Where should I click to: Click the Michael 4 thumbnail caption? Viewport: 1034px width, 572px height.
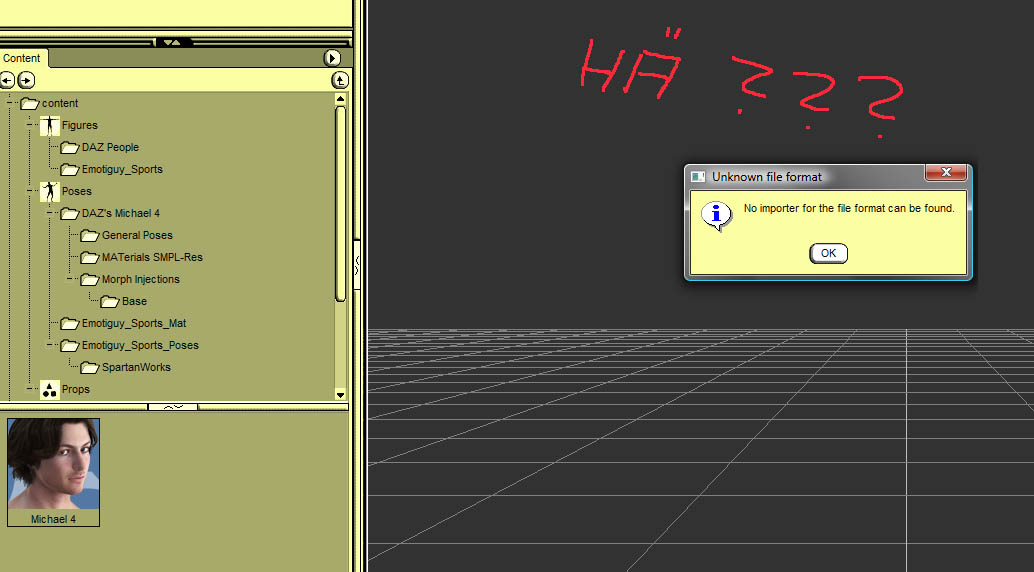click(x=53, y=519)
